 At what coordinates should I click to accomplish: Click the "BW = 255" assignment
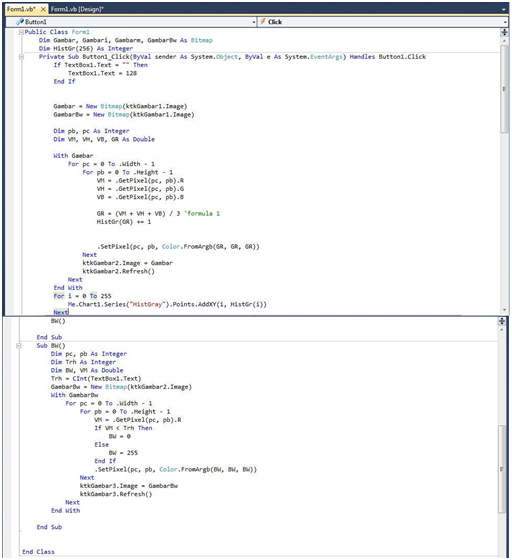123,453
